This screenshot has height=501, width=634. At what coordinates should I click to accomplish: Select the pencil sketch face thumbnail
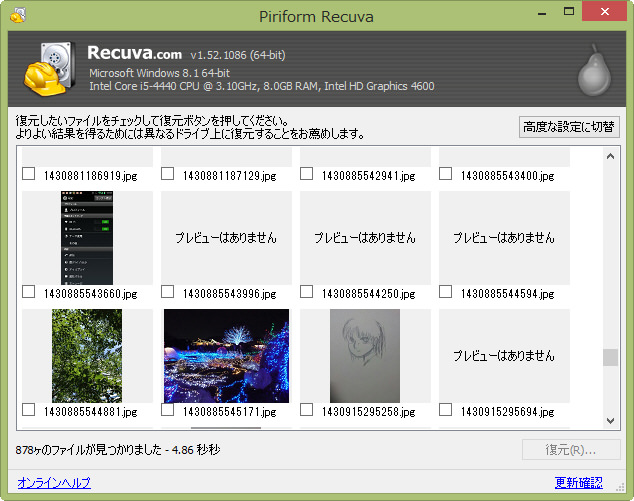[x=365, y=356]
